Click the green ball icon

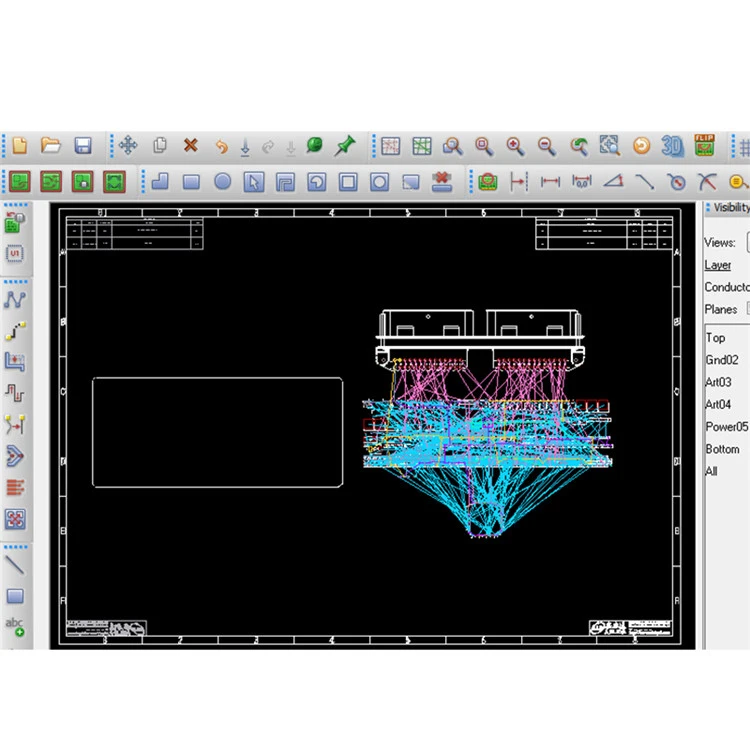(314, 145)
